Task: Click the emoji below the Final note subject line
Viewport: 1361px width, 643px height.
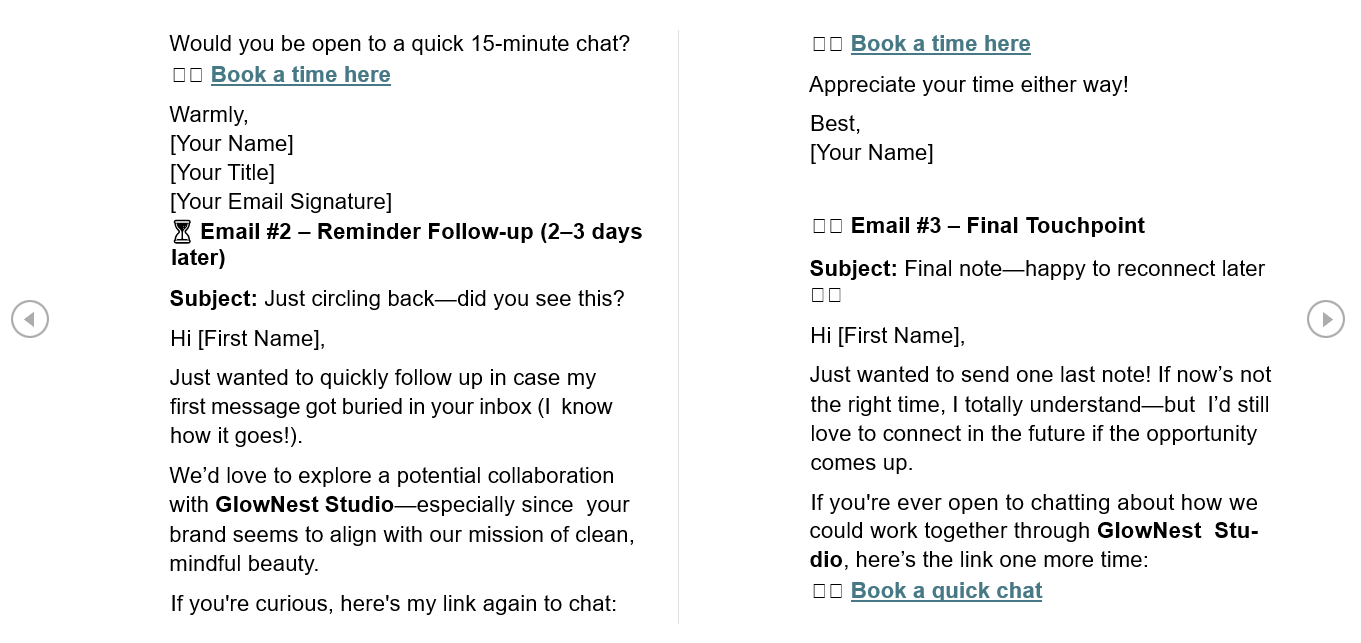Action: coord(826,295)
